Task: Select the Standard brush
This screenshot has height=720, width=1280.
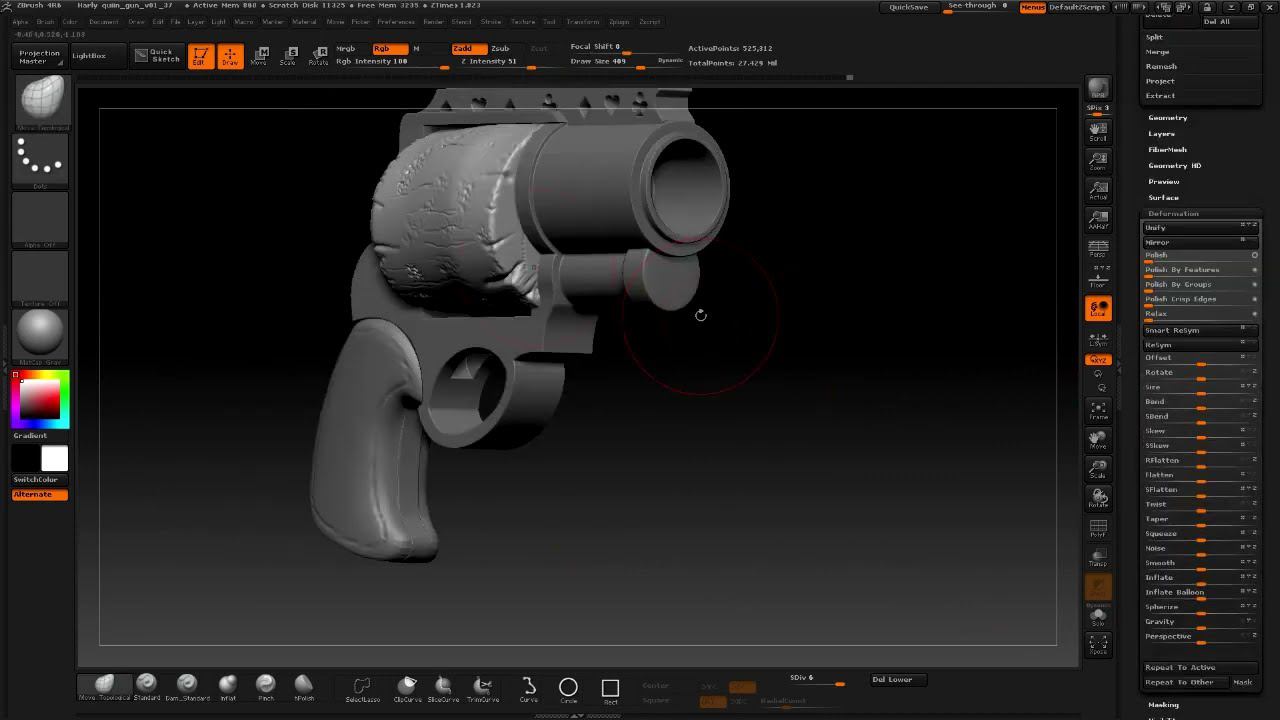Action: pos(146,685)
